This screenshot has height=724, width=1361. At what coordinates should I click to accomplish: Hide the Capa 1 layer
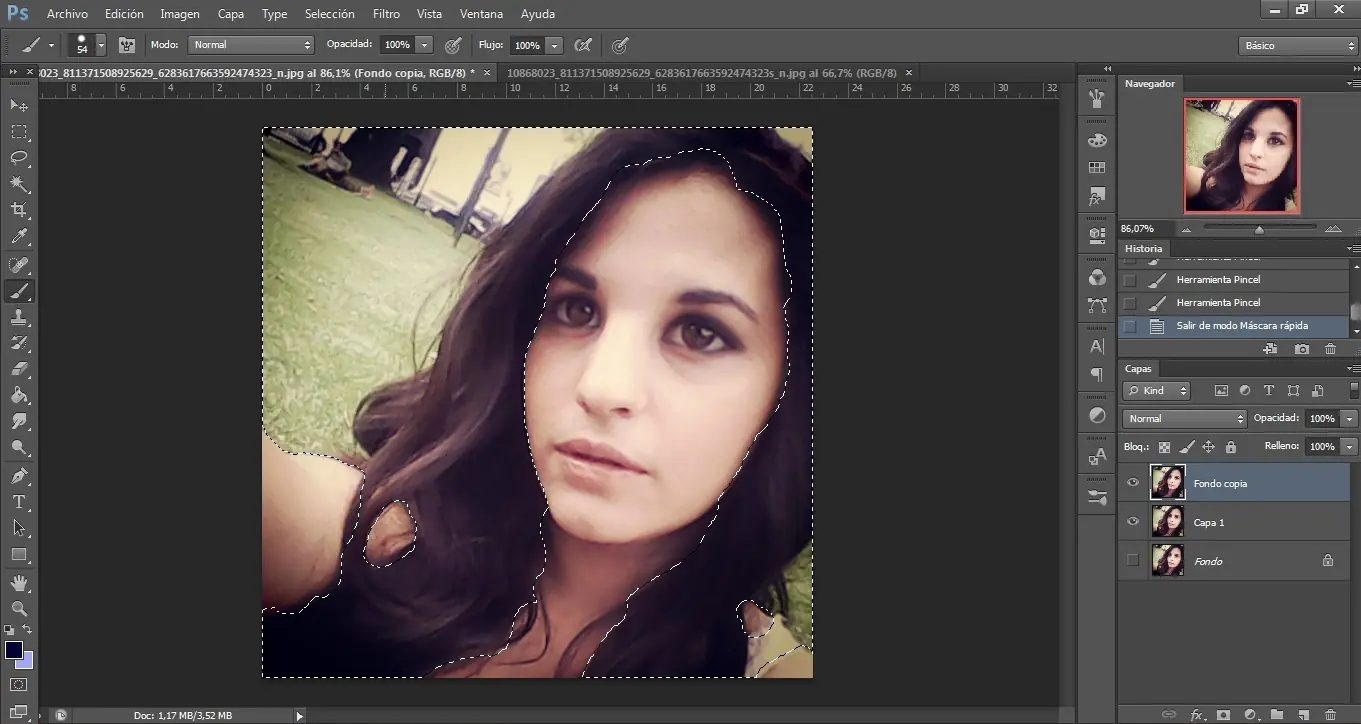(1133, 522)
